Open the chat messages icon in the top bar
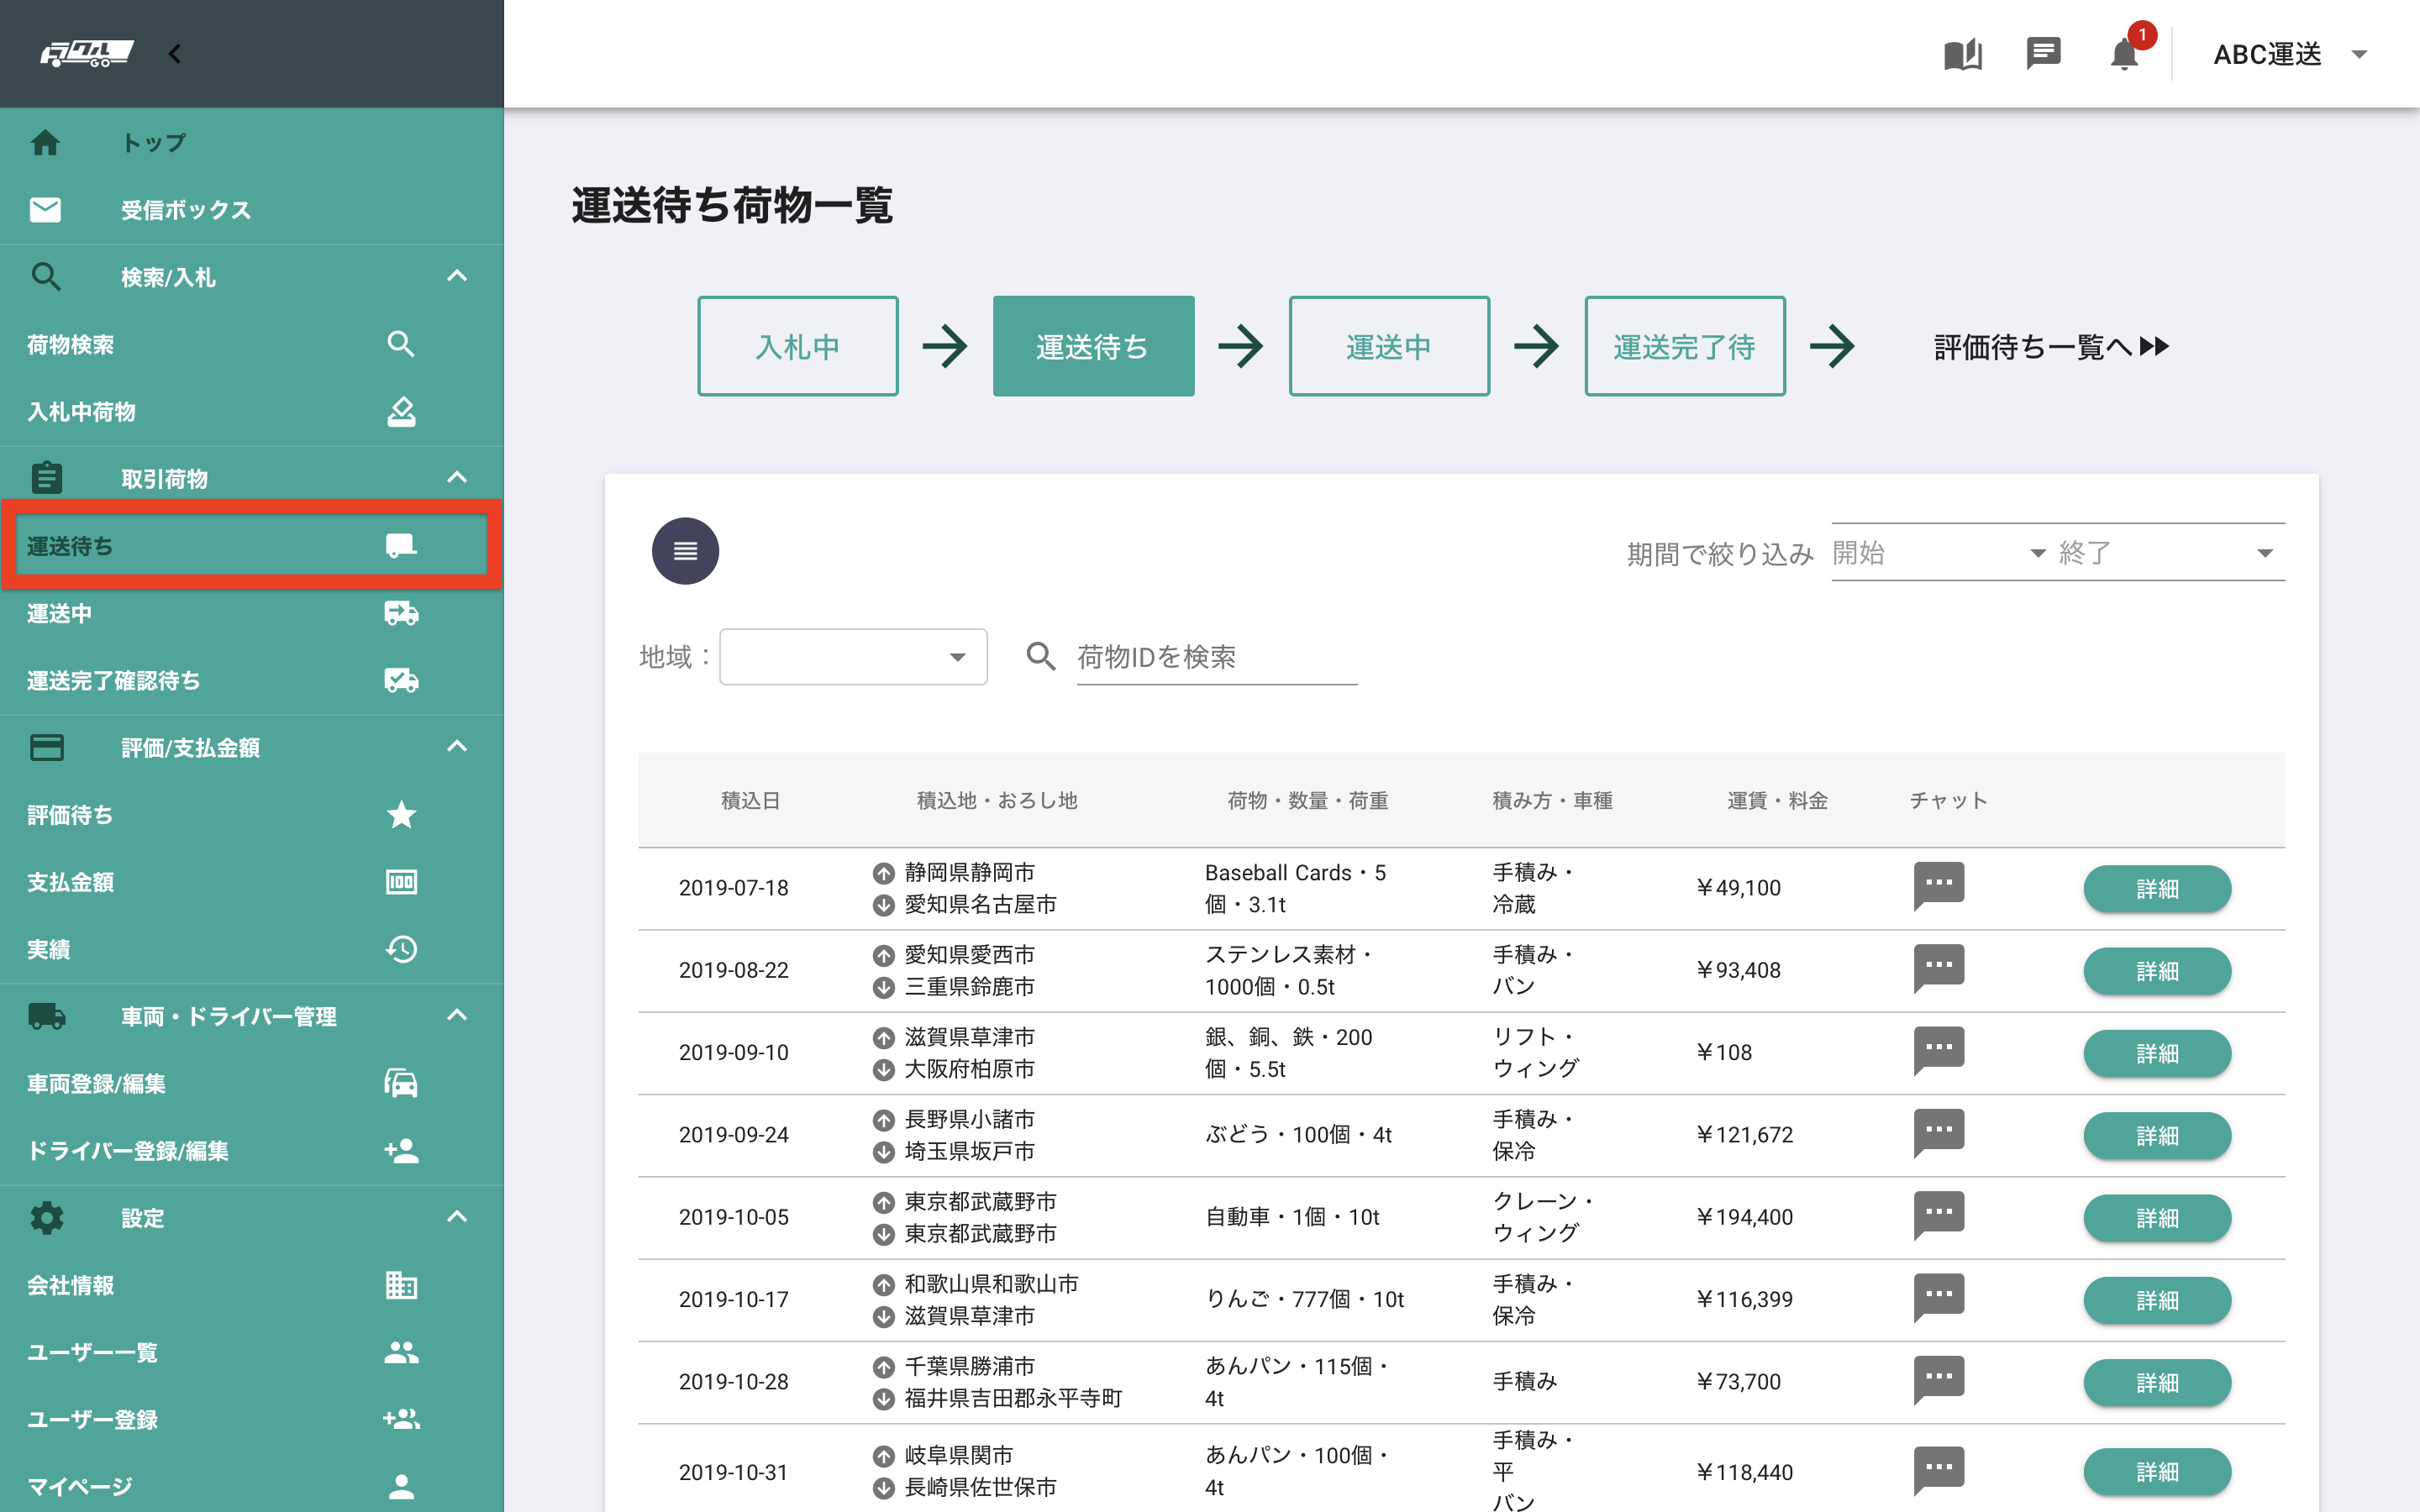Screen dimensions: 2420x1512 tap(2043, 53)
